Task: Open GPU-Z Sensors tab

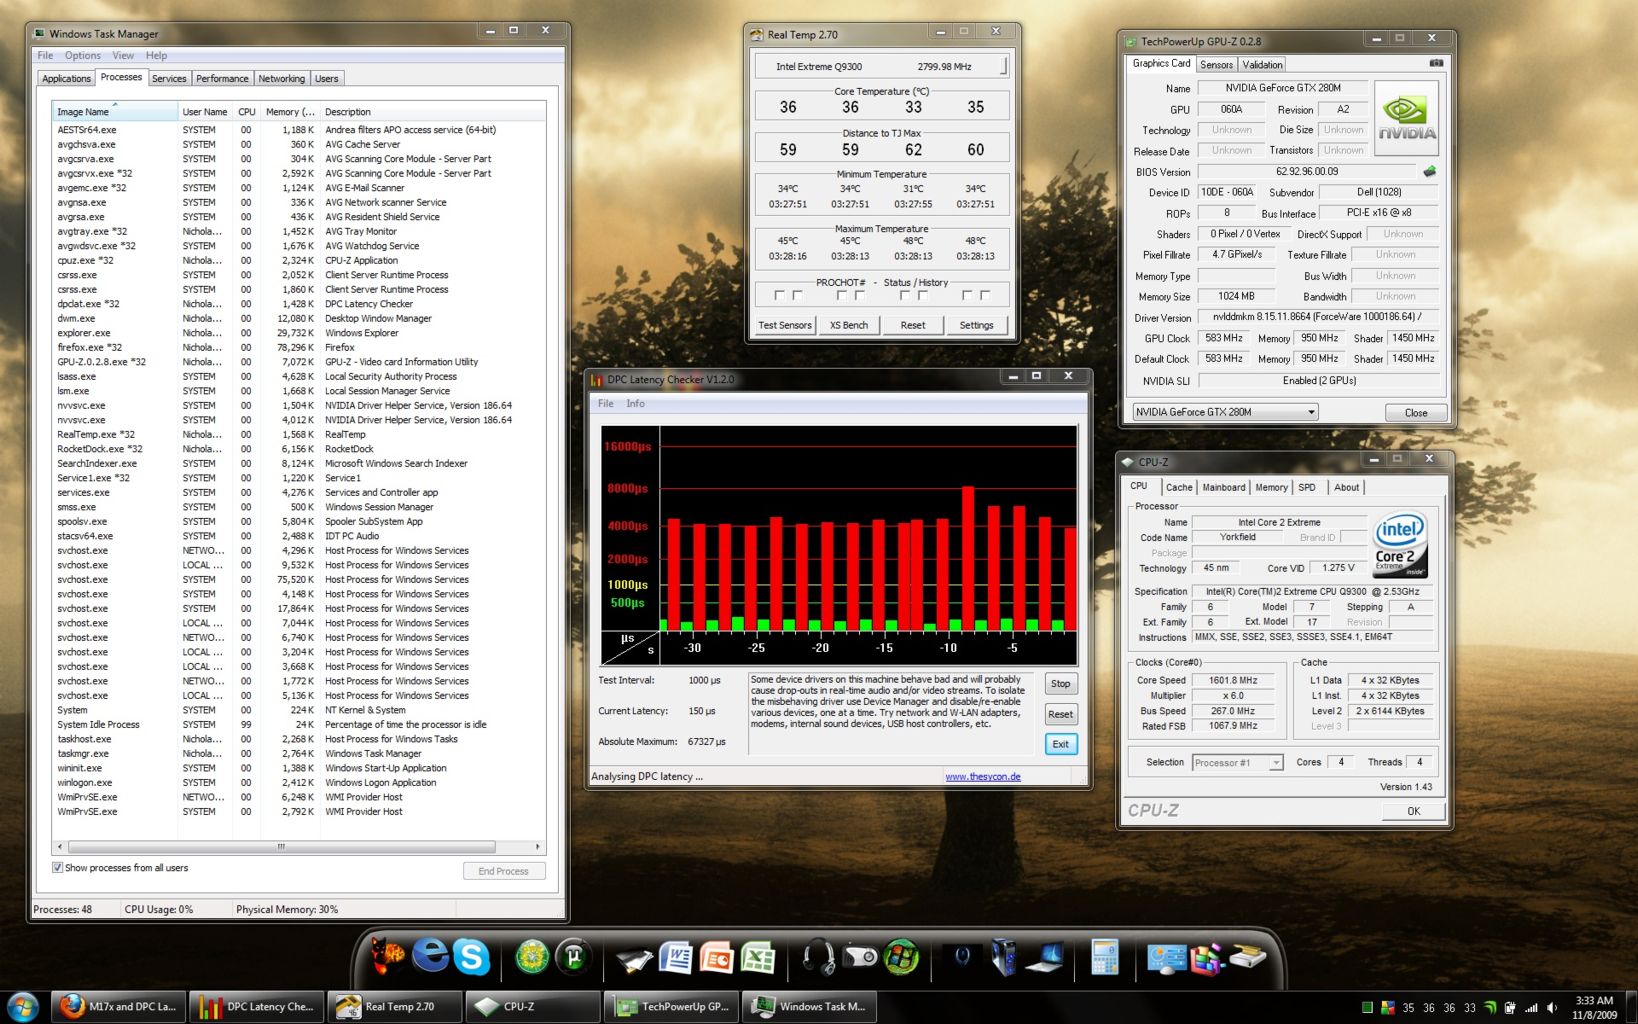Action: [x=1216, y=64]
